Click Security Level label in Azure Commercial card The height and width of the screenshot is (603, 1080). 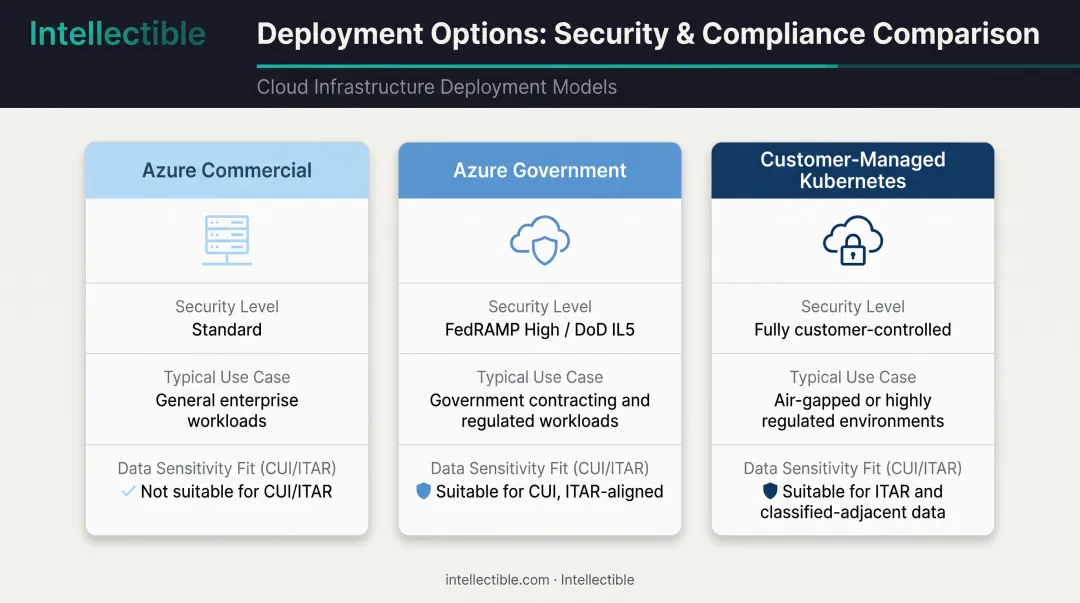[x=227, y=307]
